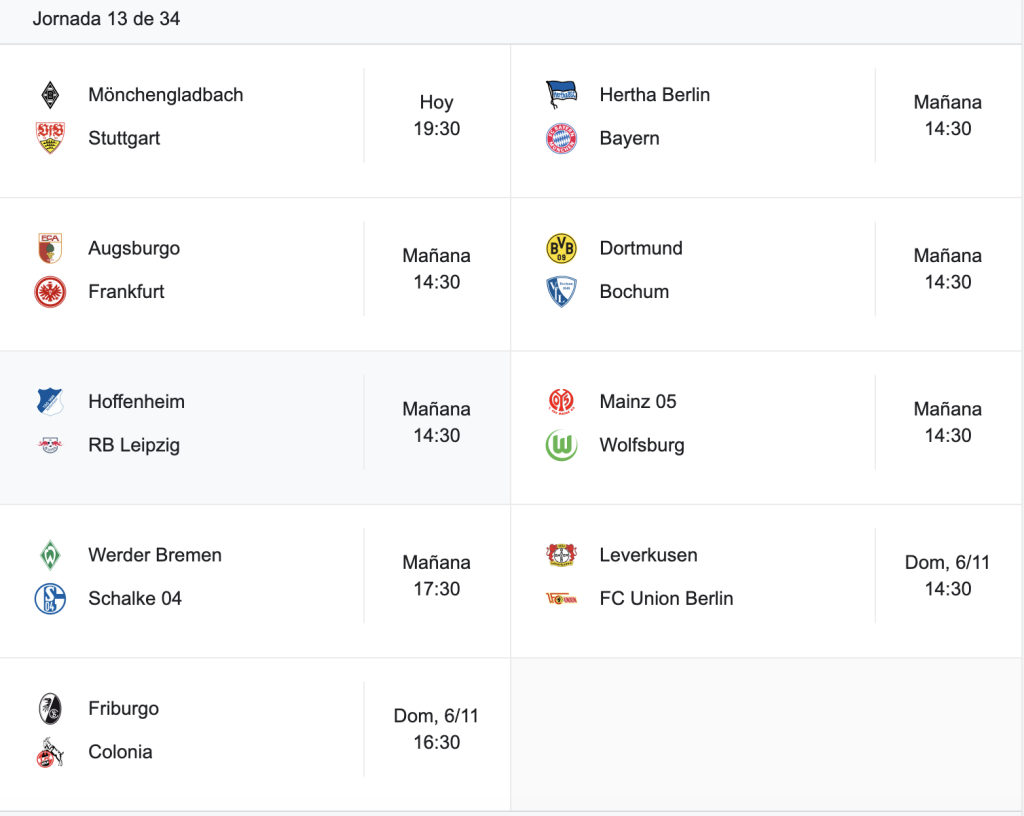Viewport: 1024px width, 816px height.
Task: Select the Eintracht Frankfurt eagle crest
Action: click(50, 292)
